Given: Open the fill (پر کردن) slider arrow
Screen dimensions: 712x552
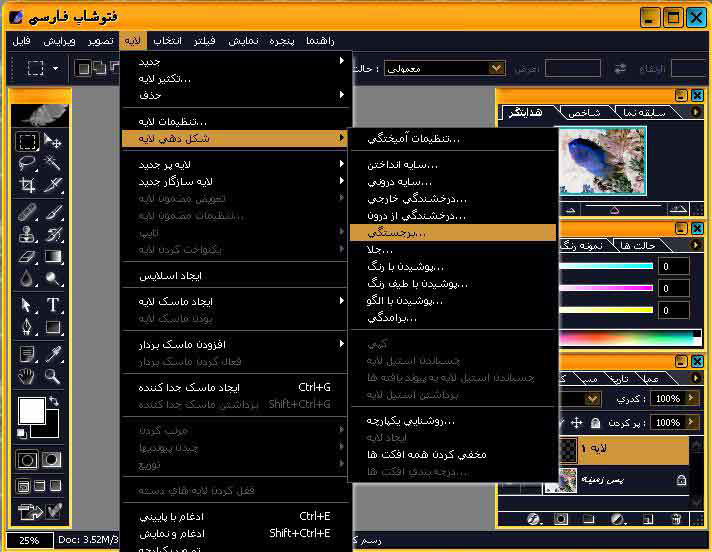Looking at the screenshot, I should pyautogui.click(x=691, y=422).
